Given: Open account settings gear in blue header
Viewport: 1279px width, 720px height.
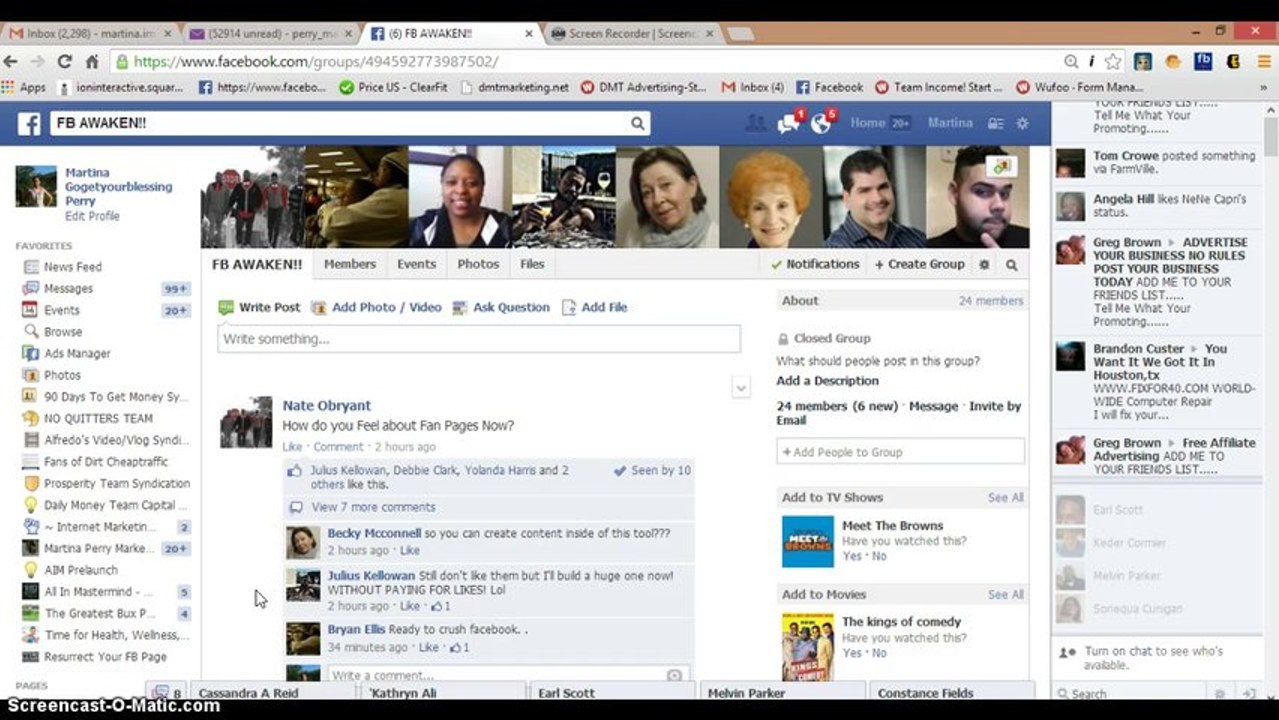Looking at the screenshot, I should (x=1022, y=124).
